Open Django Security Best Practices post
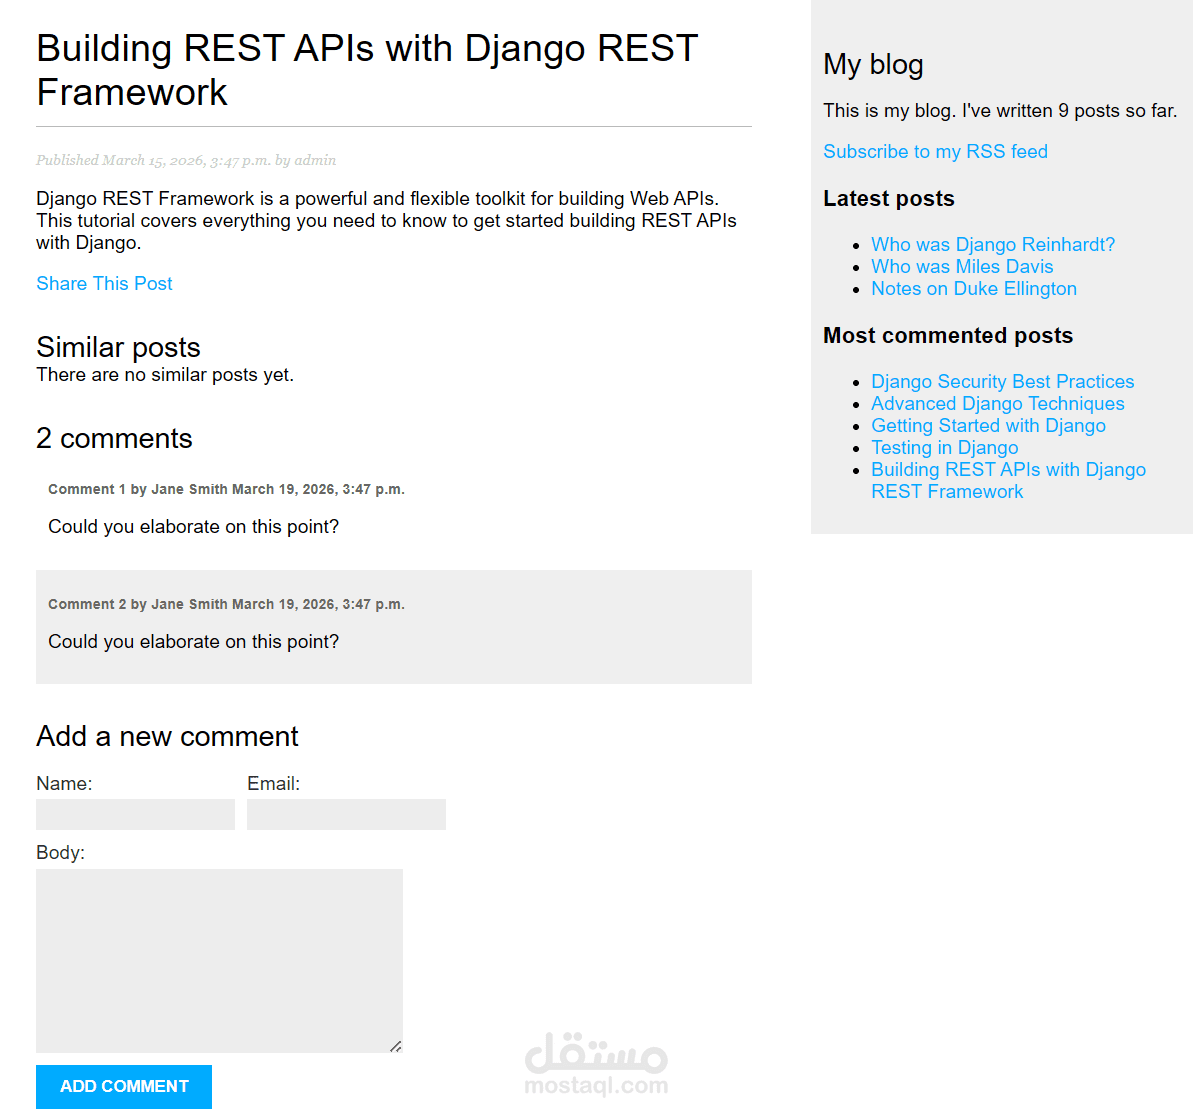The image size is (1193, 1120). point(1002,381)
